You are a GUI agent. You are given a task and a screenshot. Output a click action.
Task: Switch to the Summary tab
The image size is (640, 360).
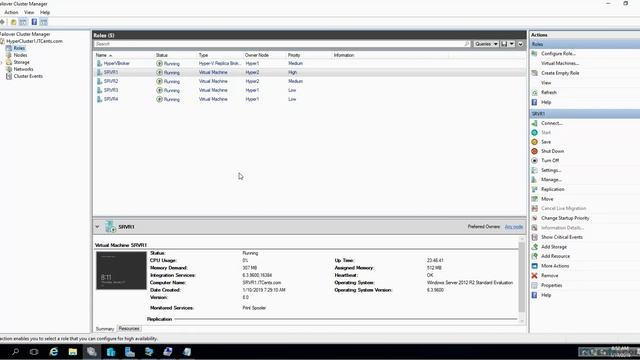pyautogui.click(x=105, y=329)
